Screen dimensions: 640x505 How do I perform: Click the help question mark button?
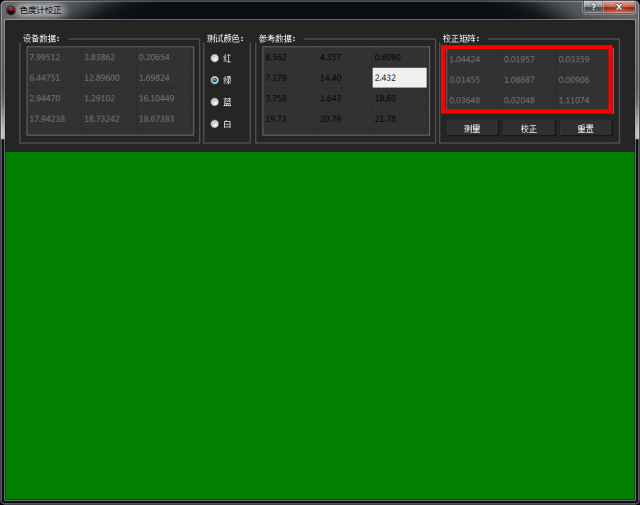pyautogui.click(x=594, y=8)
